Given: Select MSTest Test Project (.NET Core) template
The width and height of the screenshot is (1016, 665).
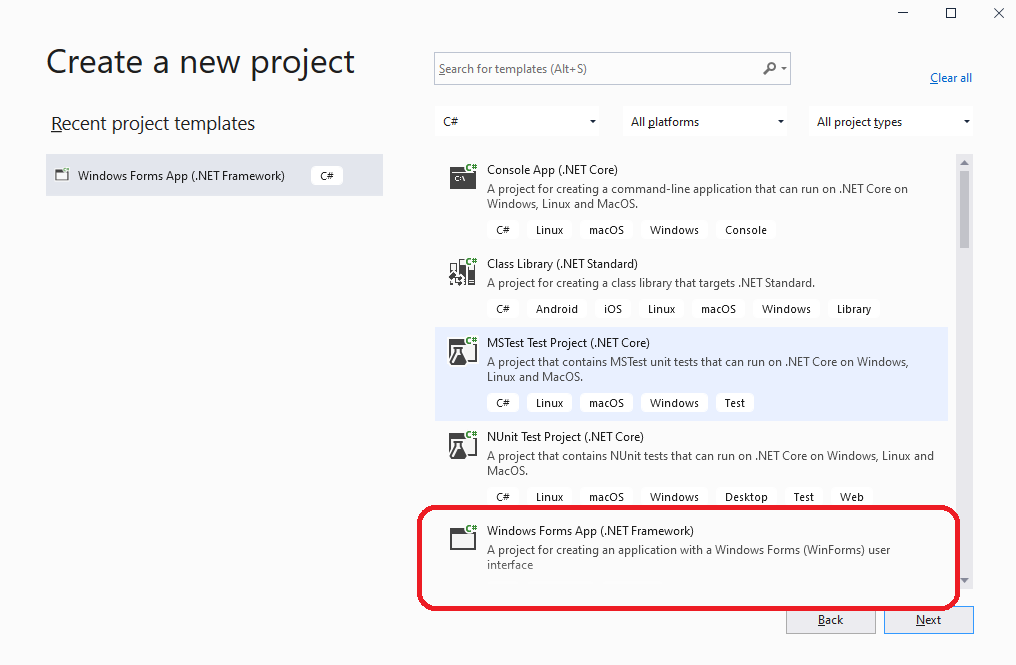Looking at the screenshot, I should coord(691,374).
